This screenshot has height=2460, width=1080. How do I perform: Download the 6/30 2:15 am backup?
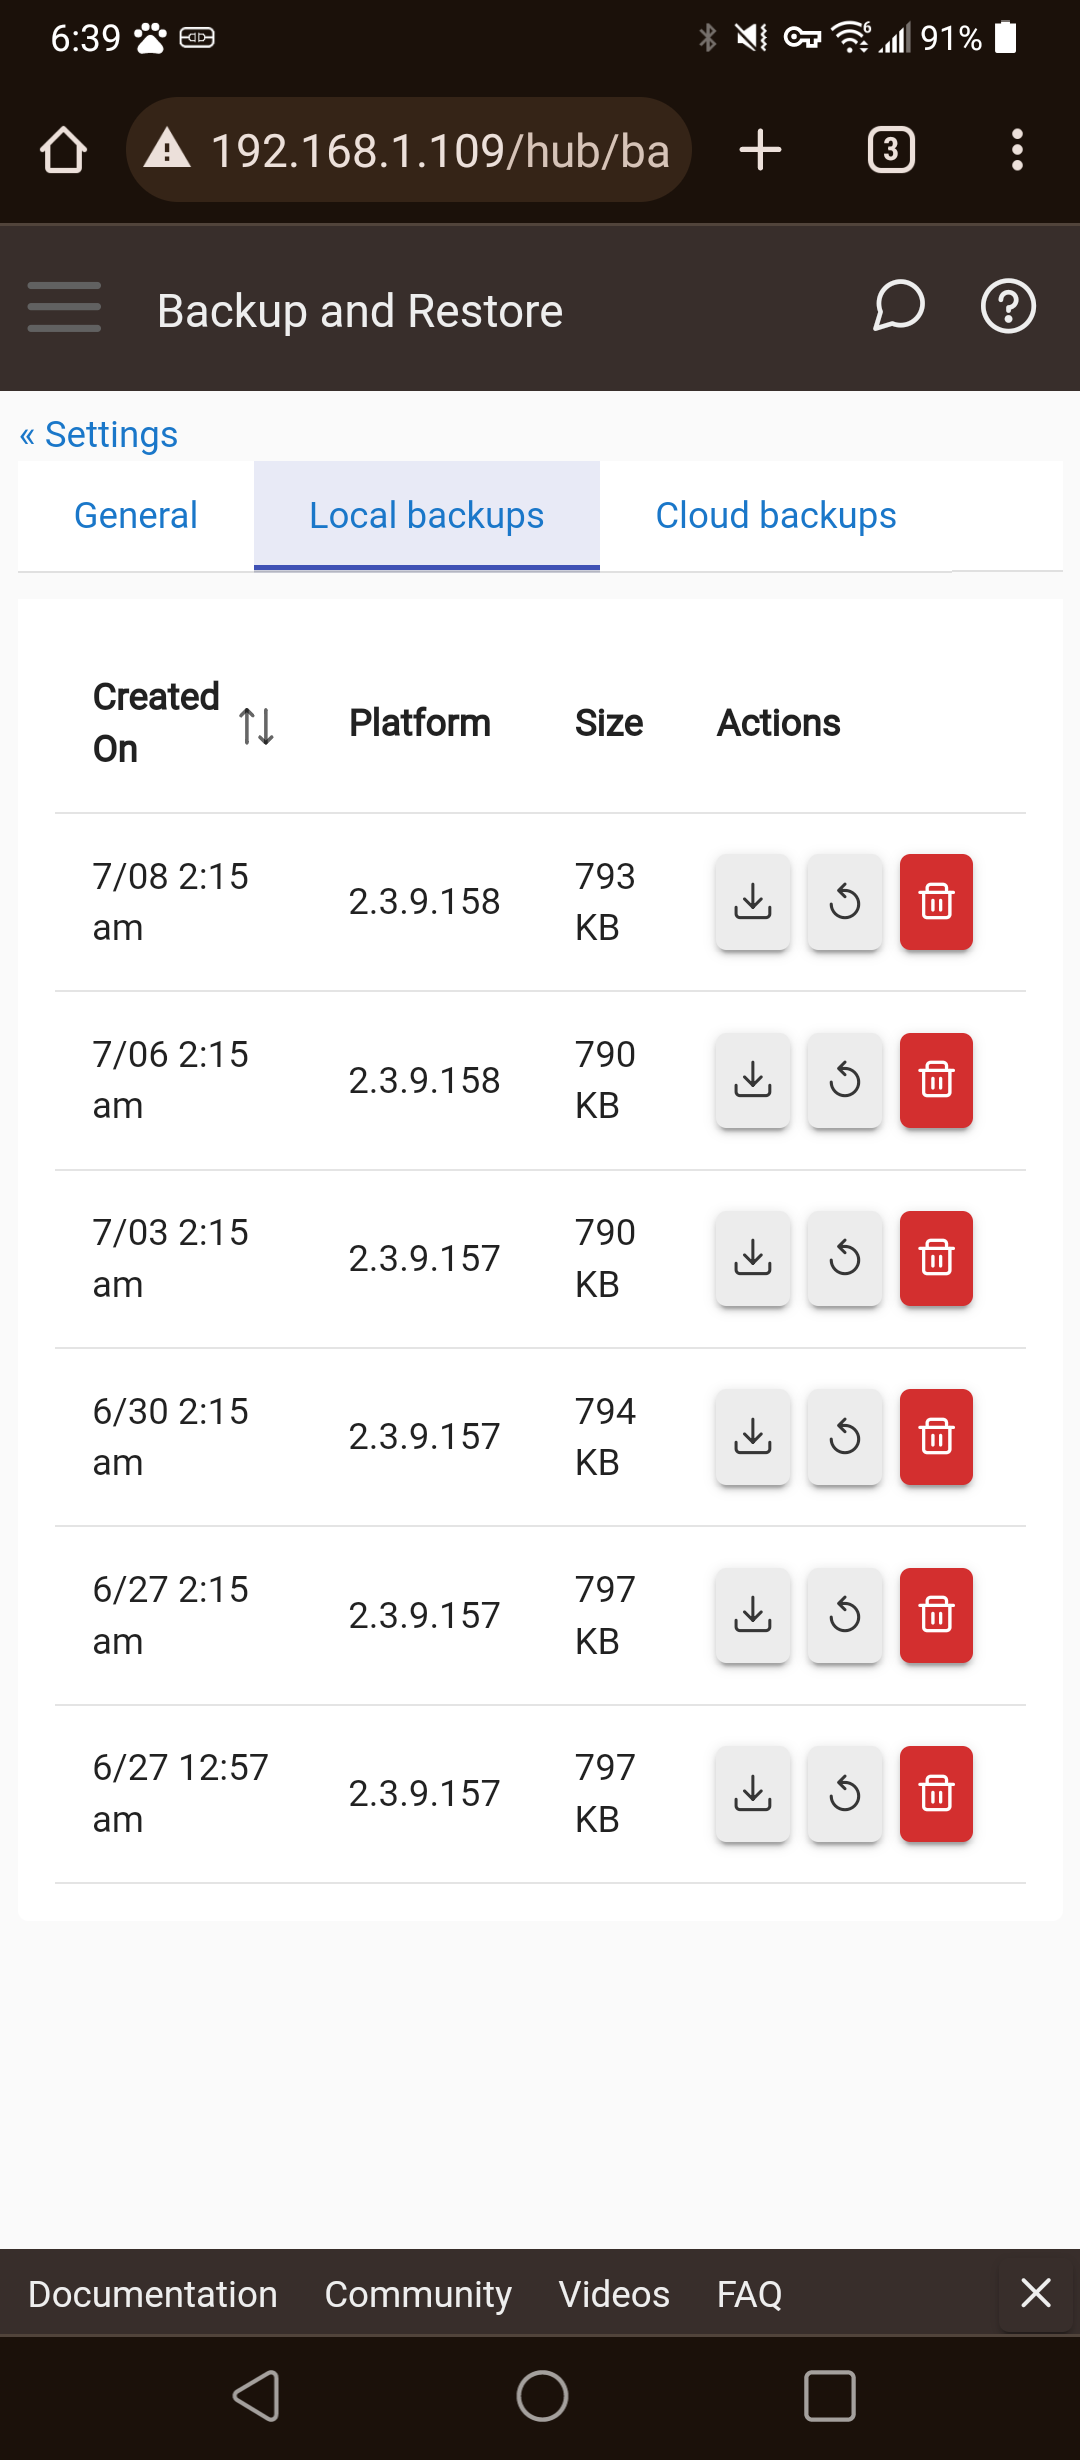[x=753, y=1437]
